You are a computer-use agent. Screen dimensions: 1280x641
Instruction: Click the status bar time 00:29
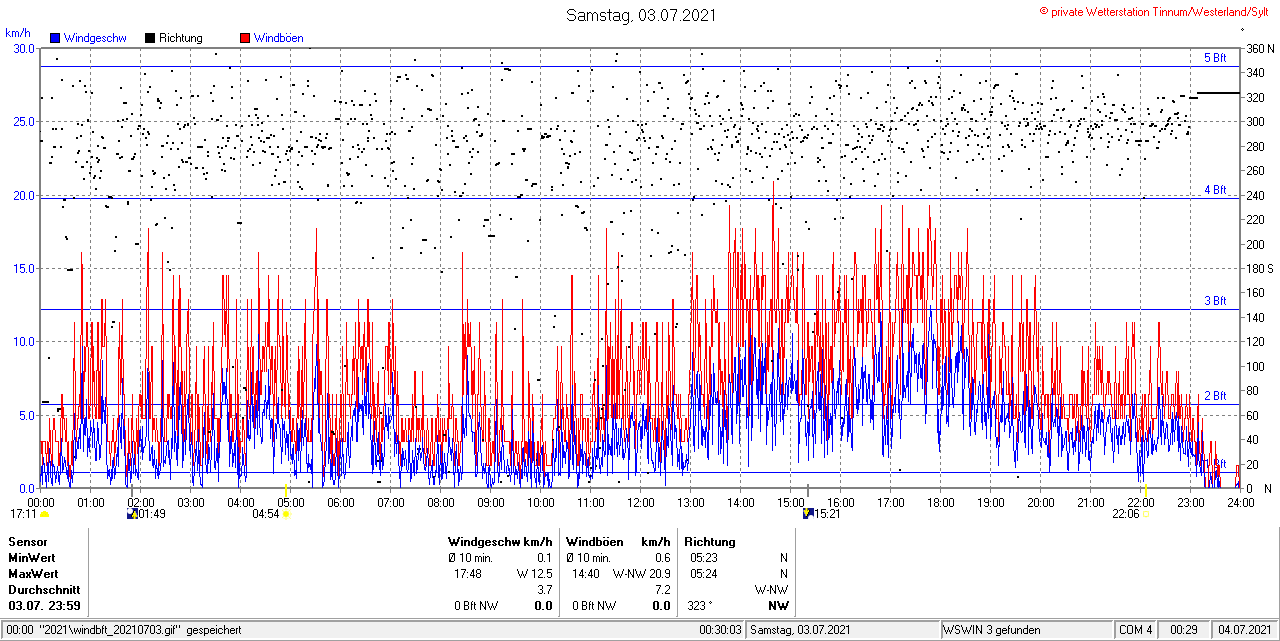click(1184, 630)
